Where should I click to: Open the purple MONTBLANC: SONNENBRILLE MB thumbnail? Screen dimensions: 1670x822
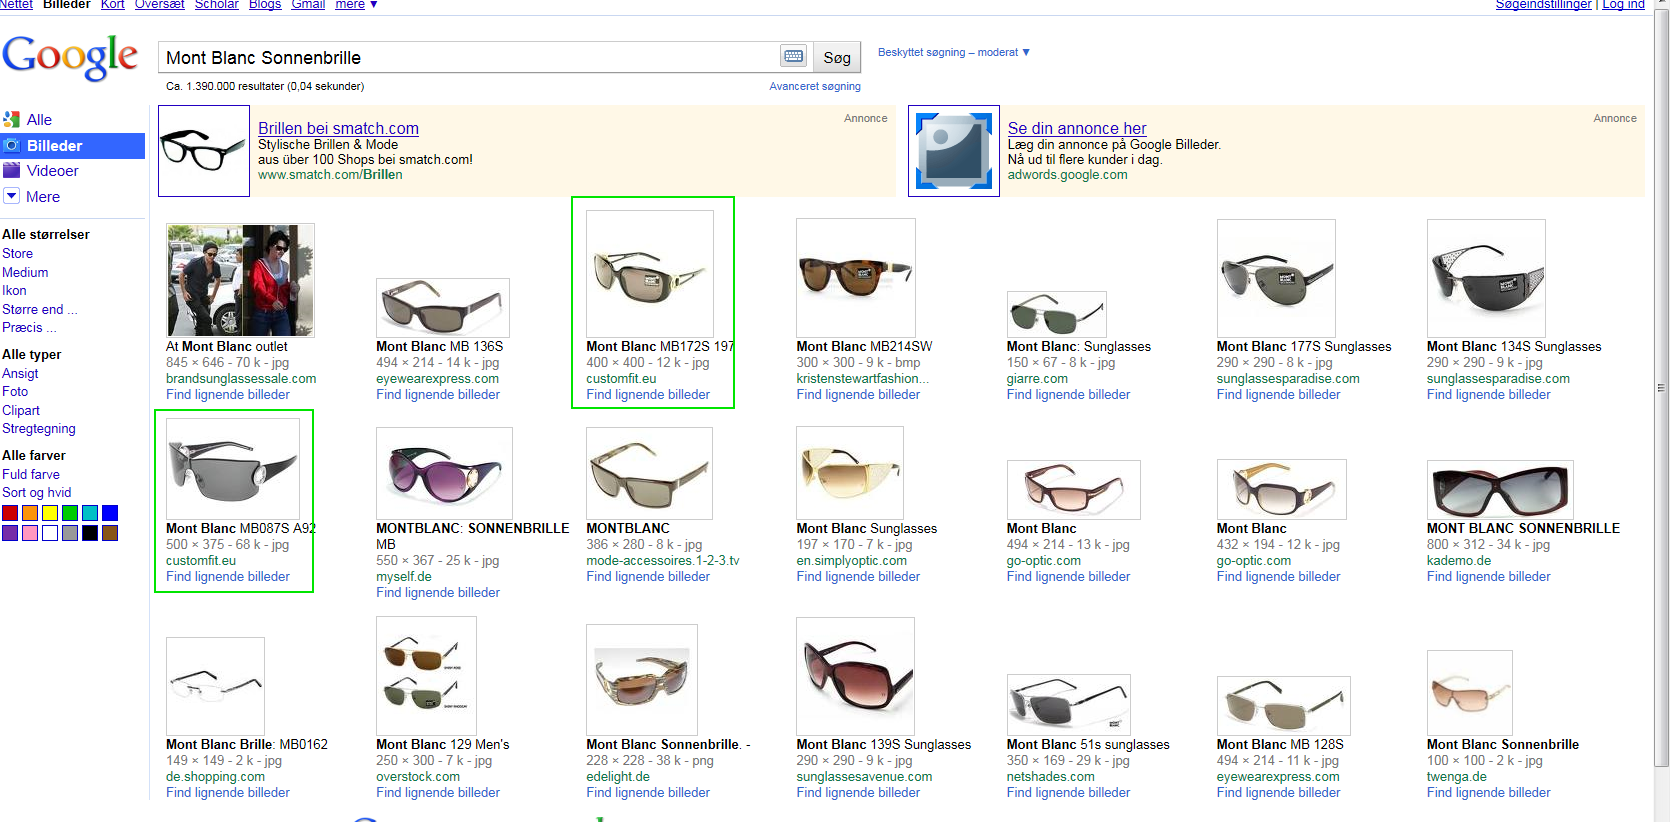tap(444, 473)
